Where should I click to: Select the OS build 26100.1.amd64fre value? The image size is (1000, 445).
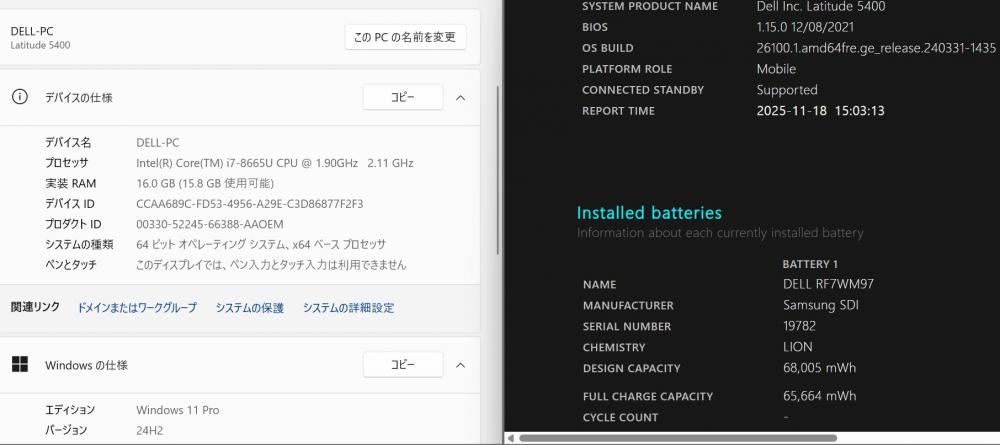[x=876, y=48]
